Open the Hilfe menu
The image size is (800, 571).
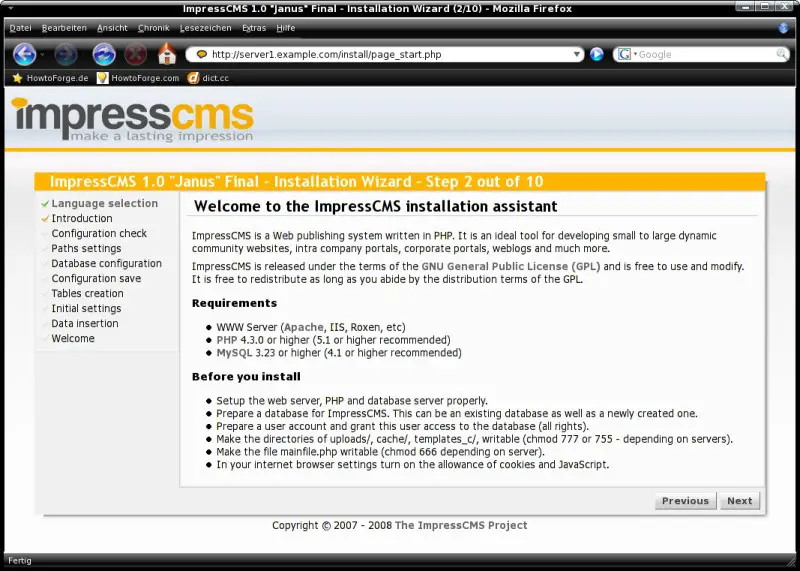click(x=286, y=28)
